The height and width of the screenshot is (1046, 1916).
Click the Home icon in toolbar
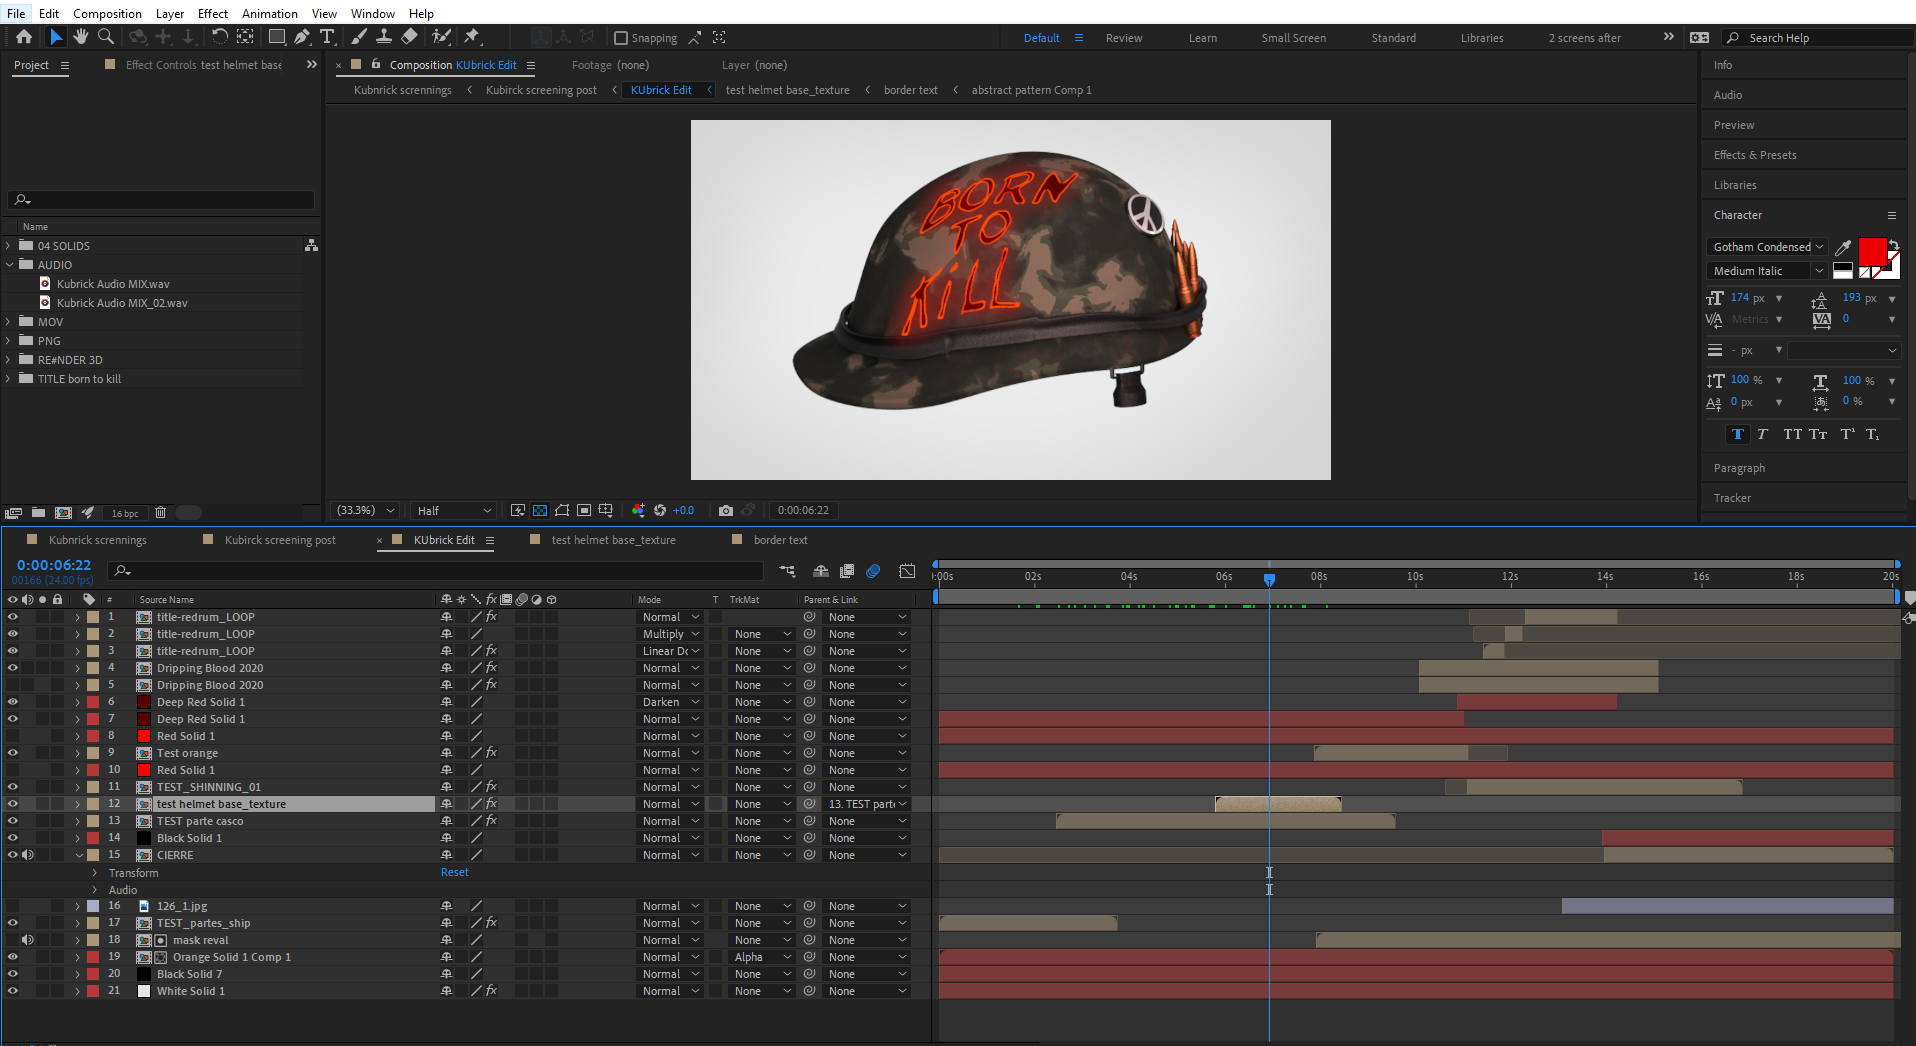(24, 37)
